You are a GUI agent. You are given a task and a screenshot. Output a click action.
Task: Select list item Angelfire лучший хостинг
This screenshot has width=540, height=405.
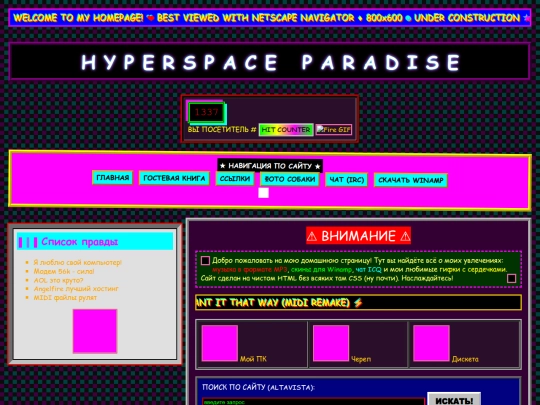click(x=76, y=289)
